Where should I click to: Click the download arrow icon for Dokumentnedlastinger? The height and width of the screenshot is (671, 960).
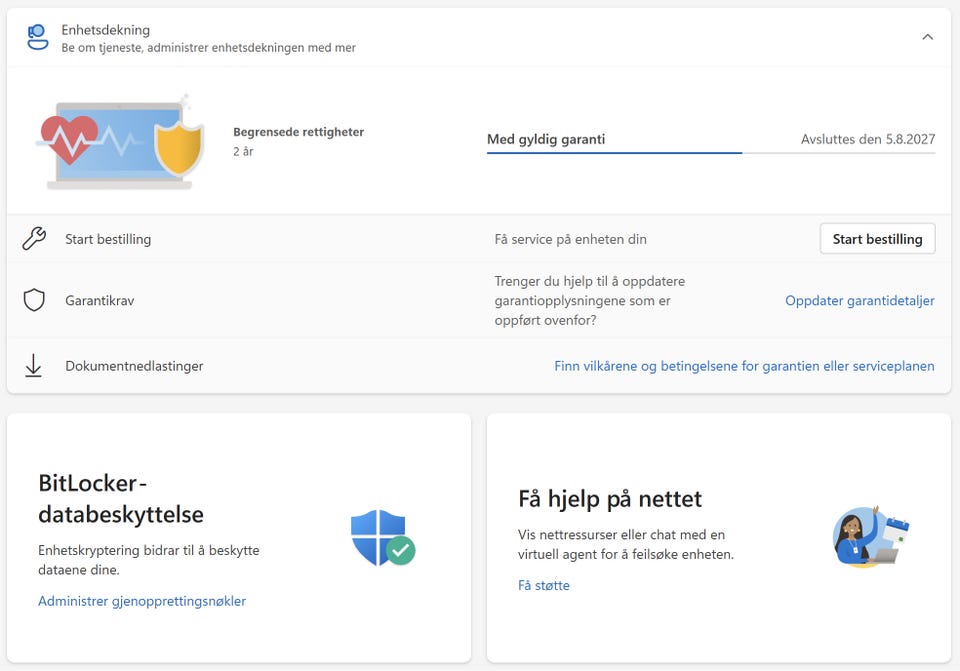(34, 365)
